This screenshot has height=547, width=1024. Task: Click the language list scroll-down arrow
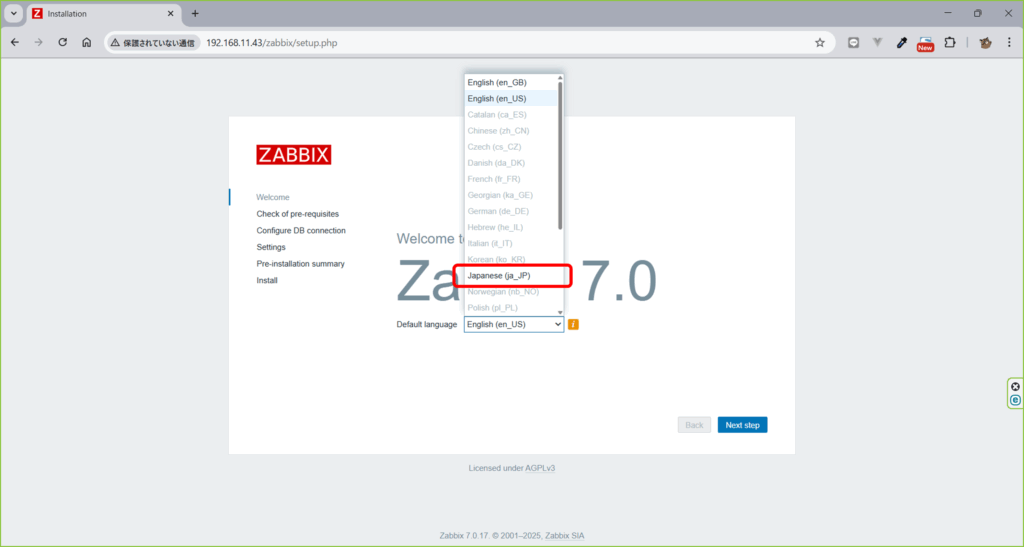click(560, 312)
